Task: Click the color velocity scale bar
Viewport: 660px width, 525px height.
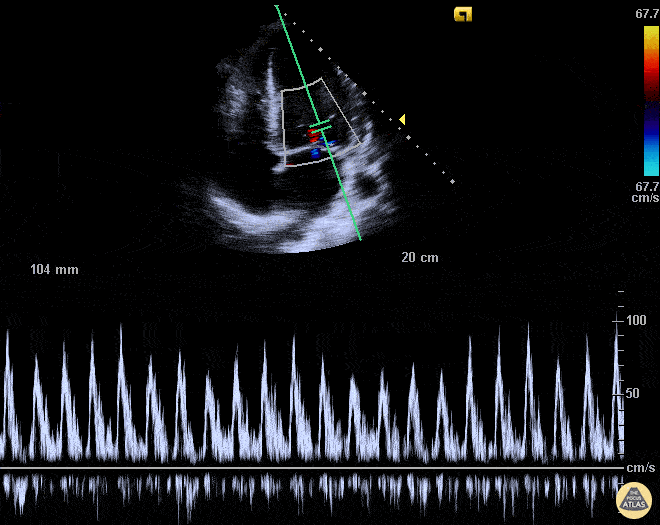Action: [651, 101]
